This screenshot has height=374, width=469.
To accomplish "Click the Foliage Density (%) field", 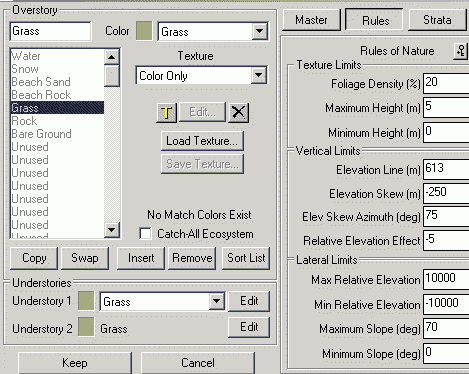I will [x=446, y=83].
